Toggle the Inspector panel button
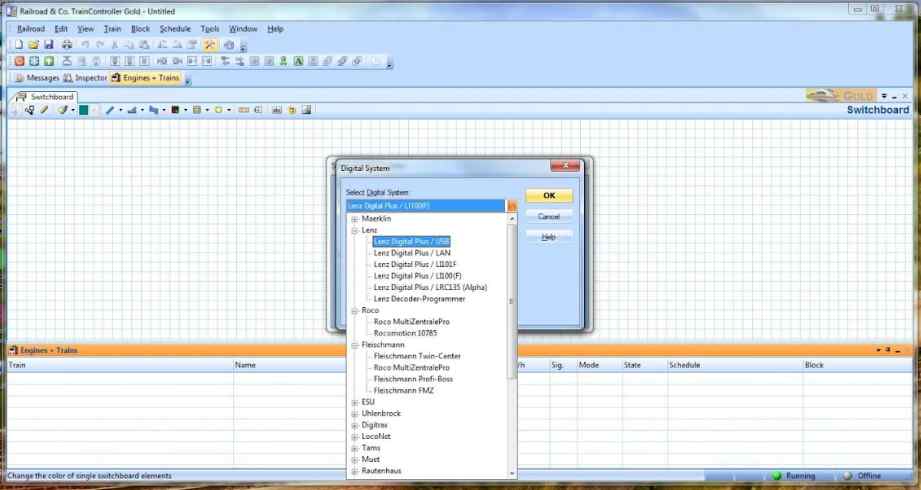 click(85, 78)
